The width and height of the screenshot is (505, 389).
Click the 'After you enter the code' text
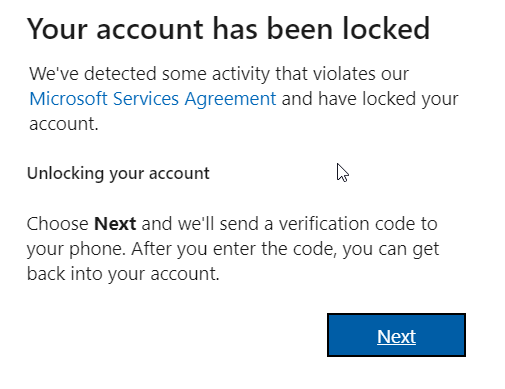(234, 249)
